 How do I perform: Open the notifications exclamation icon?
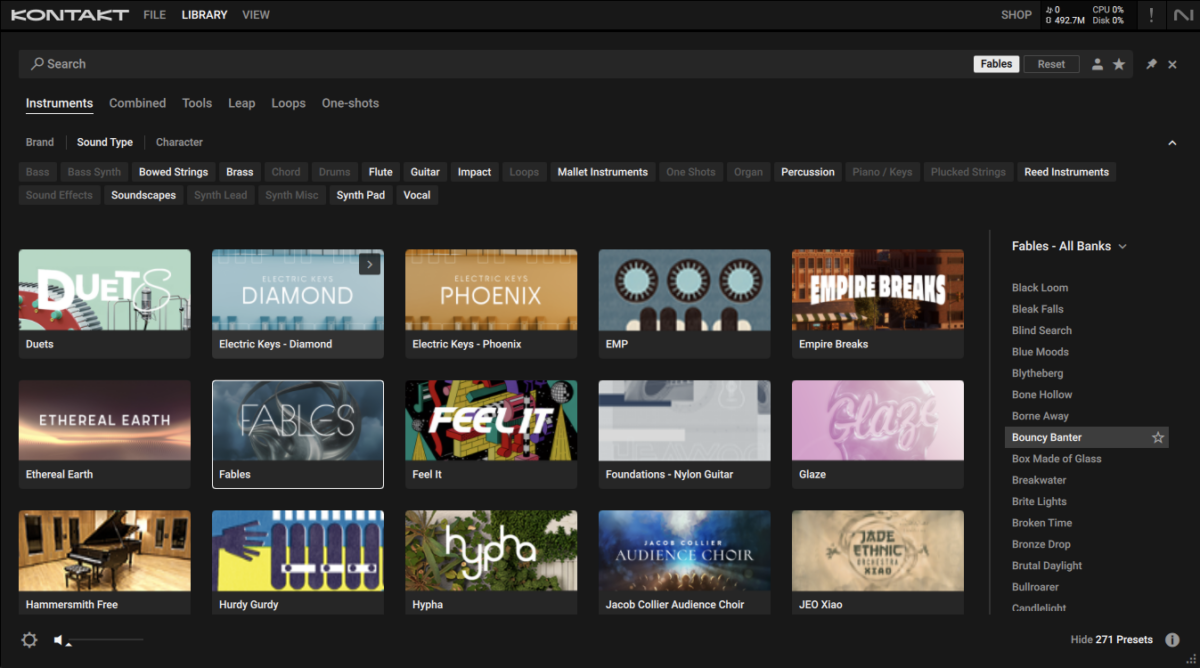pos(1151,15)
